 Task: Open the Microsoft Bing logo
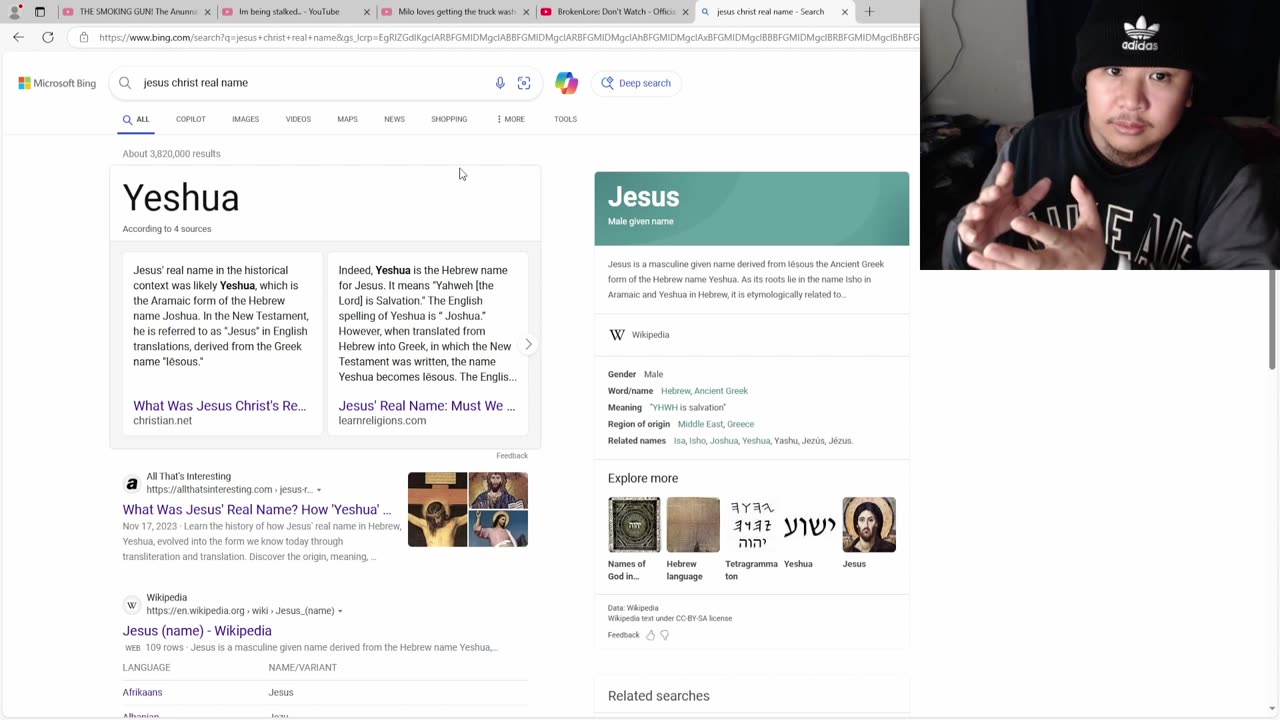pyautogui.click(x=57, y=83)
